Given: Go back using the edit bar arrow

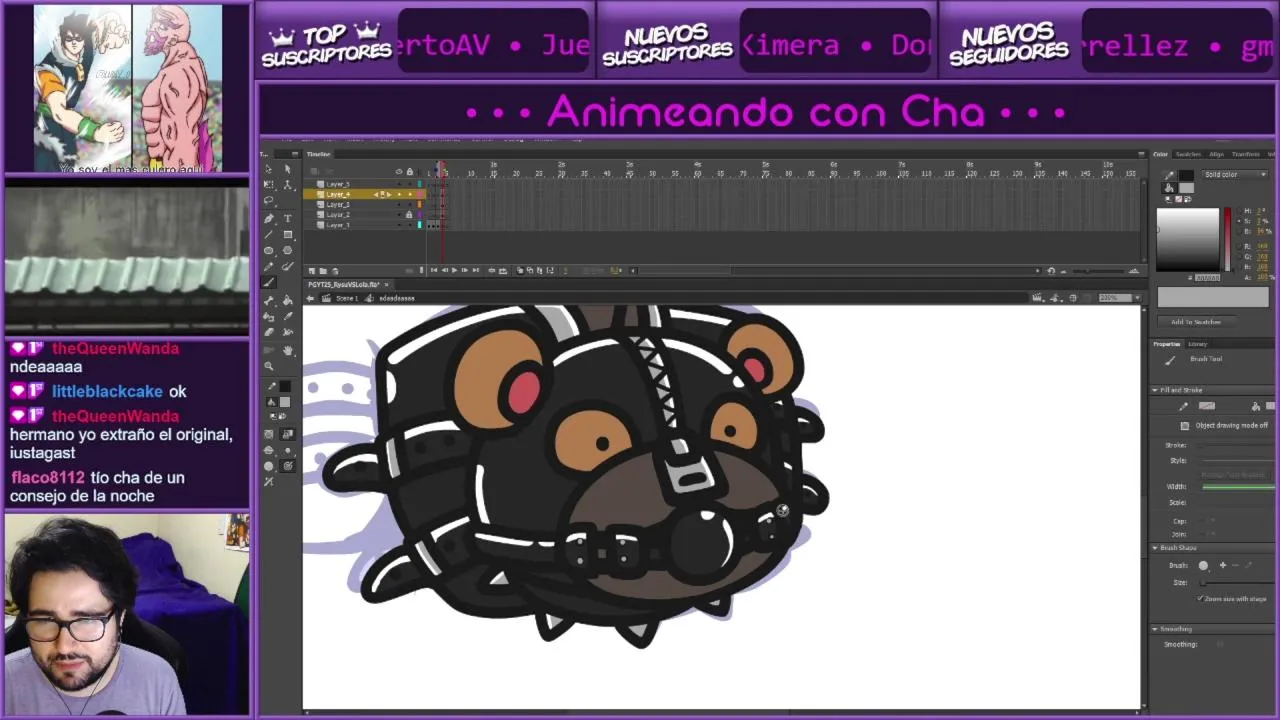Looking at the screenshot, I should 310,298.
